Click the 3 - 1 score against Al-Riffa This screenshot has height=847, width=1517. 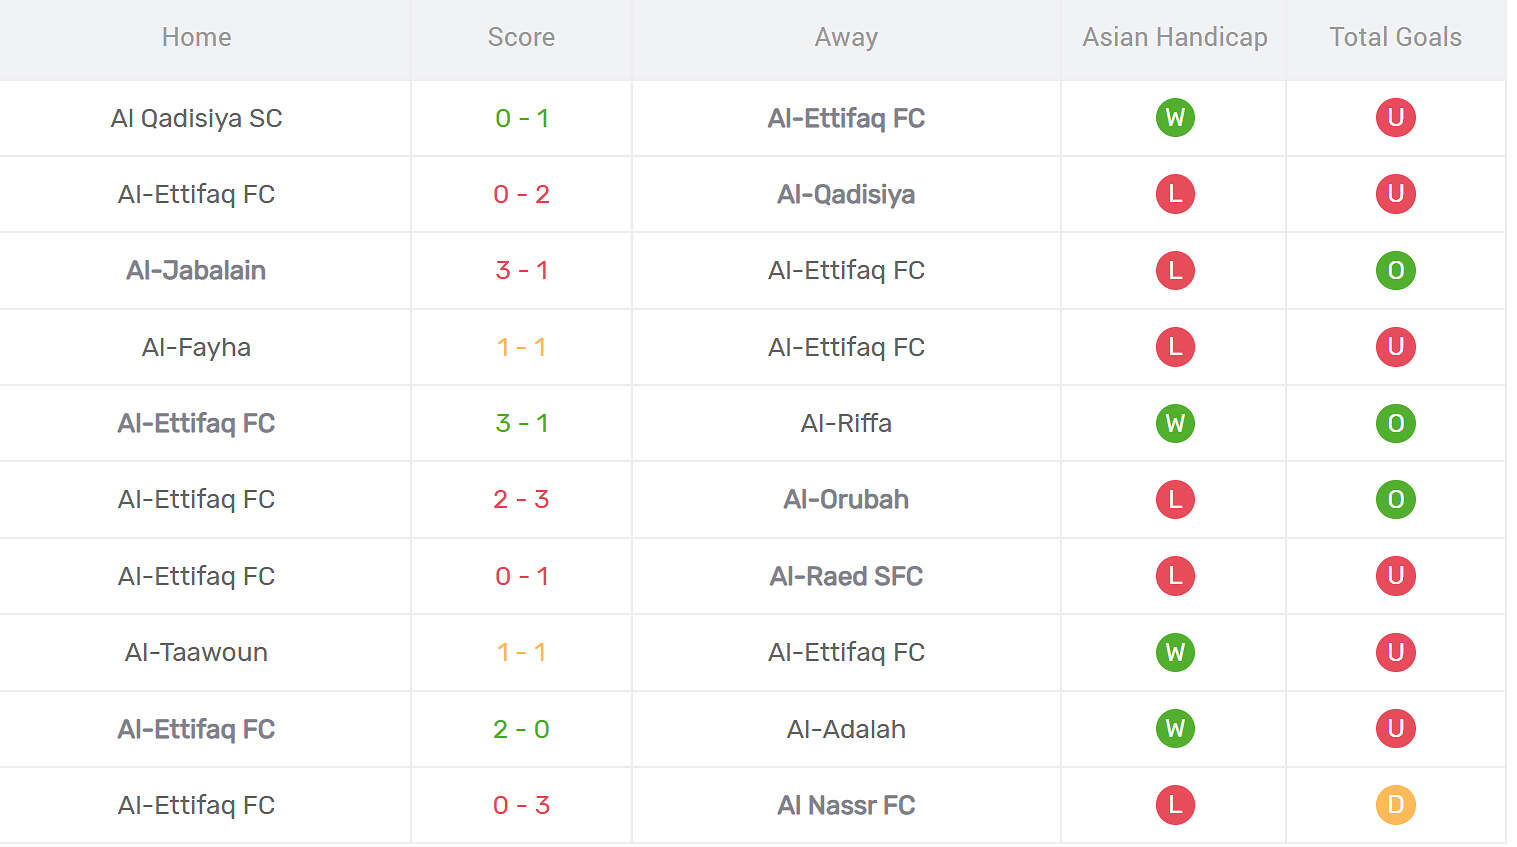pyautogui.click(x=521, y=423)
